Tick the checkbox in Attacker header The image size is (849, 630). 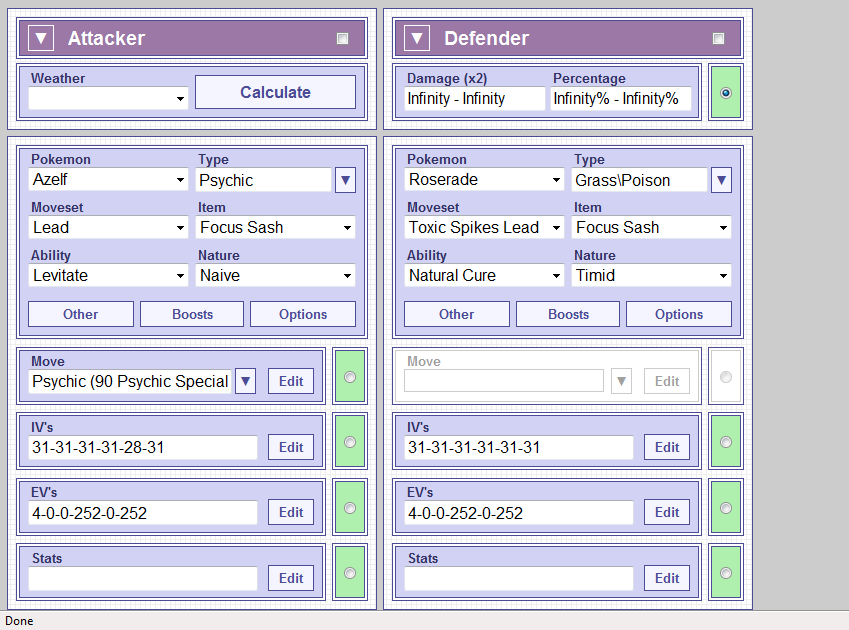pos(343,39)
